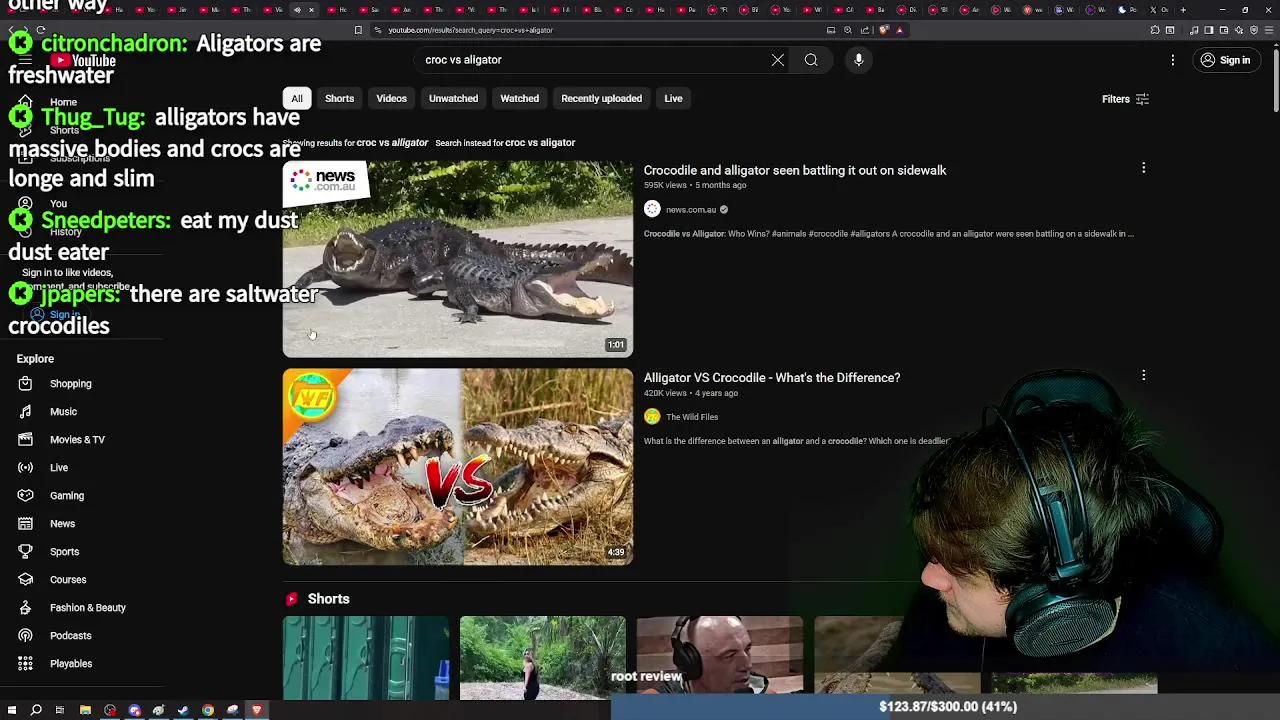Open the Brave Wallet icon
Viewport: 1280px width, 720px height.
1224,30
